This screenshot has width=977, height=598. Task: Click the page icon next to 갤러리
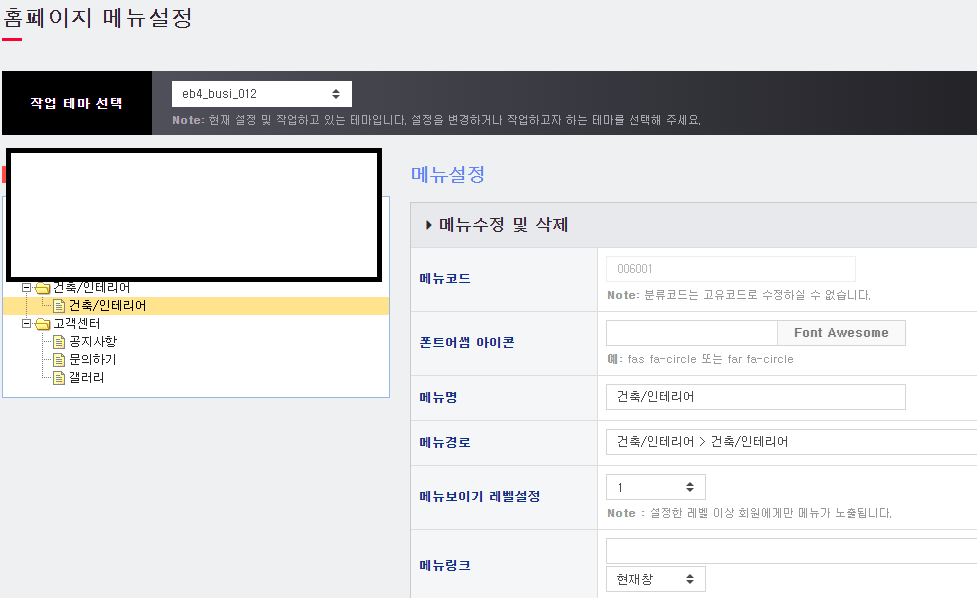coord(59,378)
